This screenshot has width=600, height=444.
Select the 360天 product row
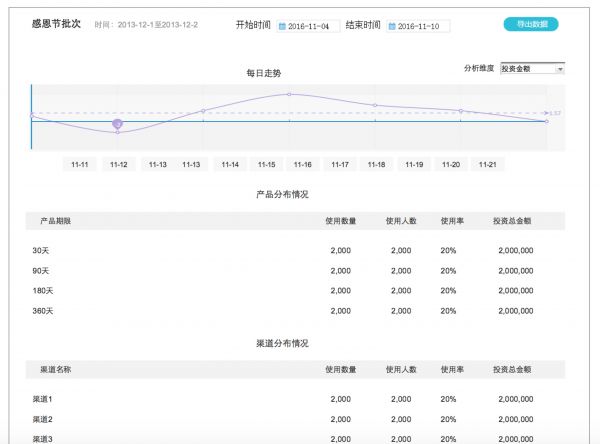pos(43,311)
